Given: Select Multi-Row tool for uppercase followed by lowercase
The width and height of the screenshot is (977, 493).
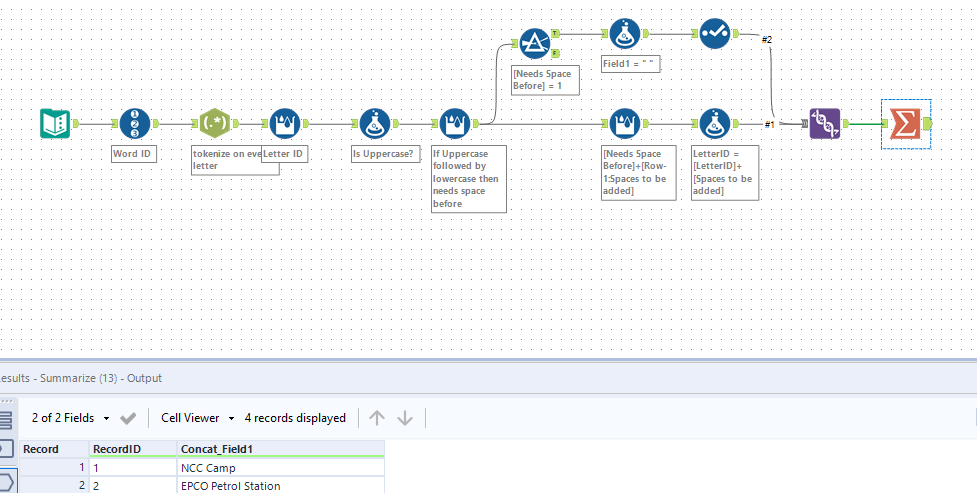Looking at the screenshot, I should coord(455,123).
